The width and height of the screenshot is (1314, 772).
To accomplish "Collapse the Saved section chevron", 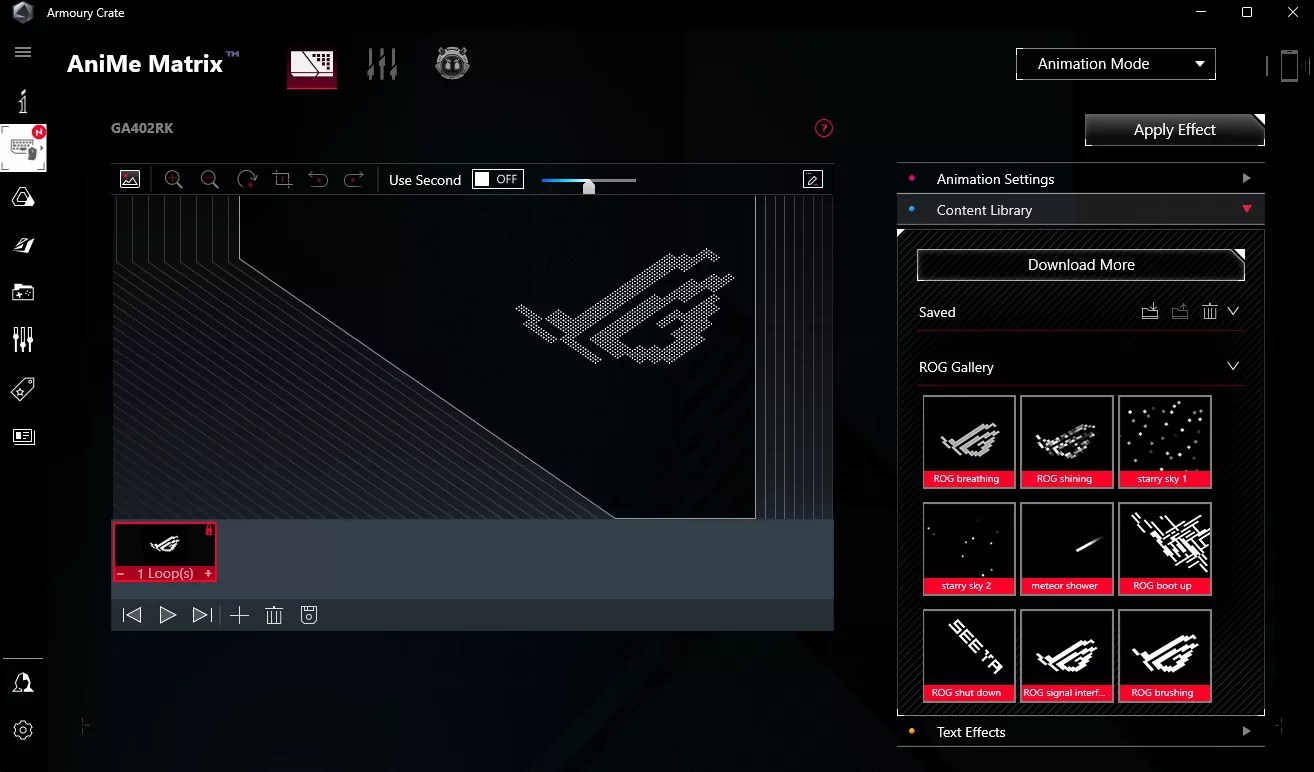I will click(1233, 312).
